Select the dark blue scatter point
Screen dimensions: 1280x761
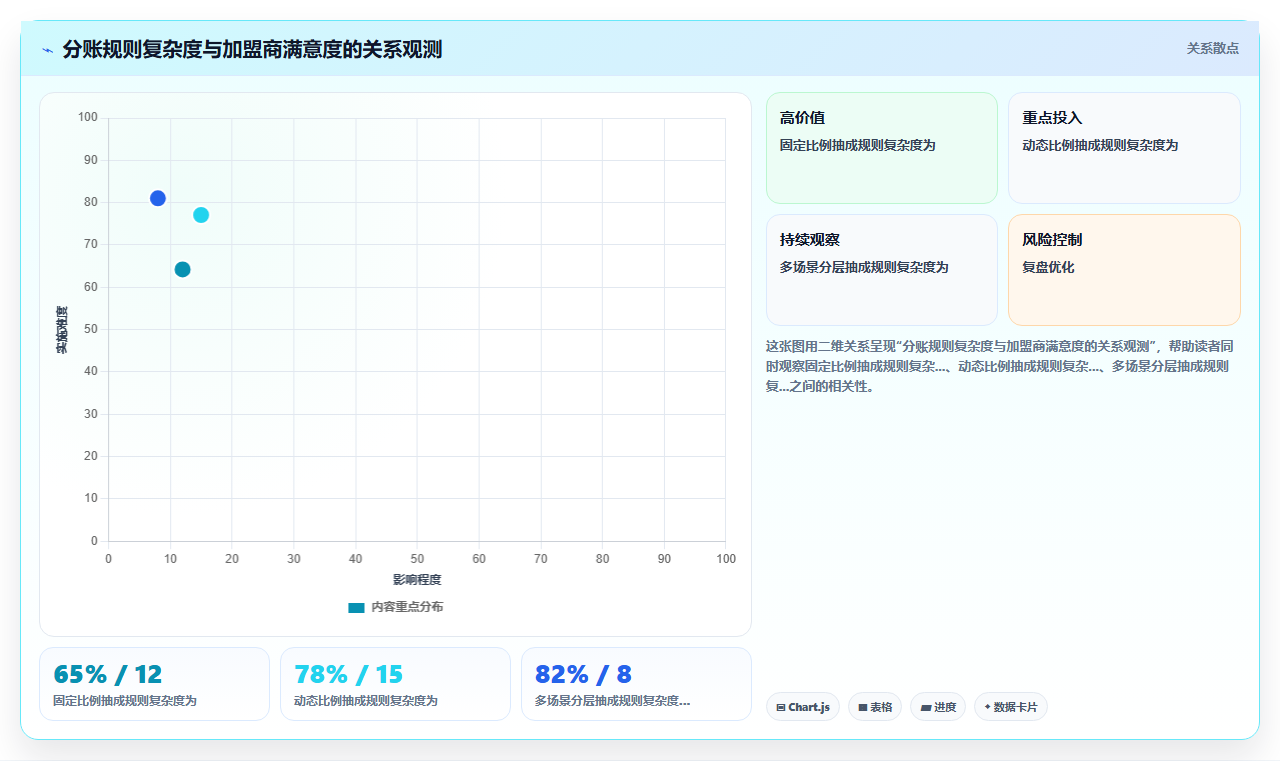click(158, 198)
